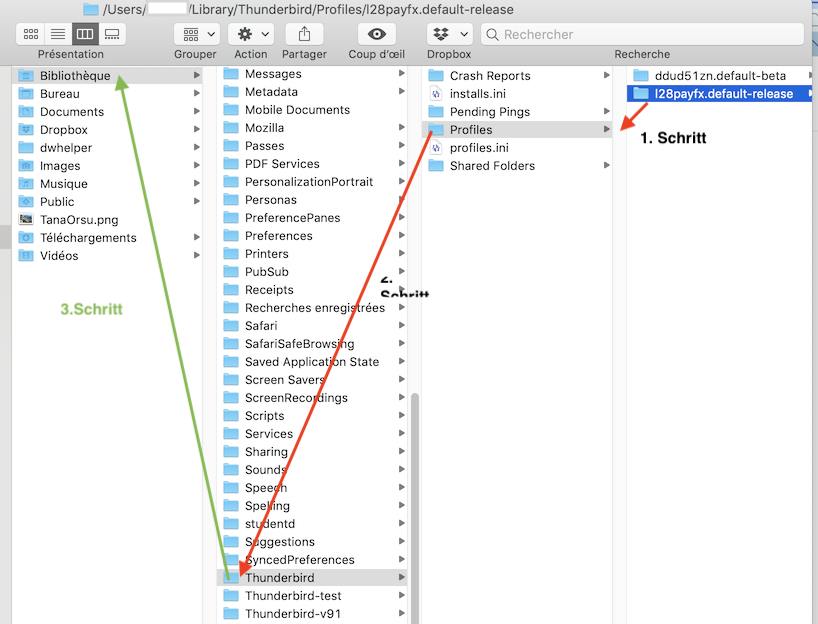
Task: Select the Messages folder
Action: tap(312, 74)
